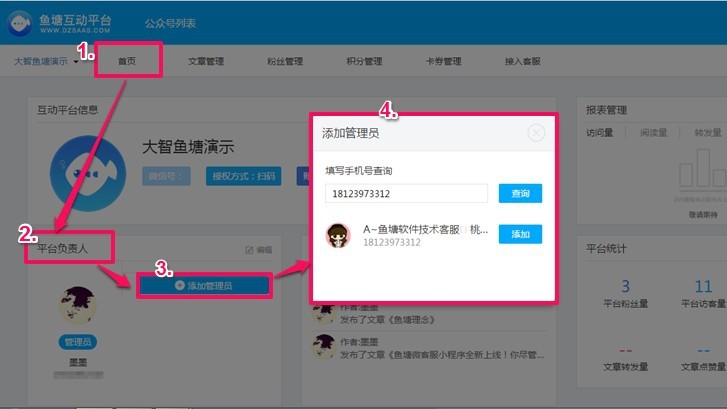The image size is (727, 409).
Task: Click the found user's avatar in dialog
Action: [338, 235]
